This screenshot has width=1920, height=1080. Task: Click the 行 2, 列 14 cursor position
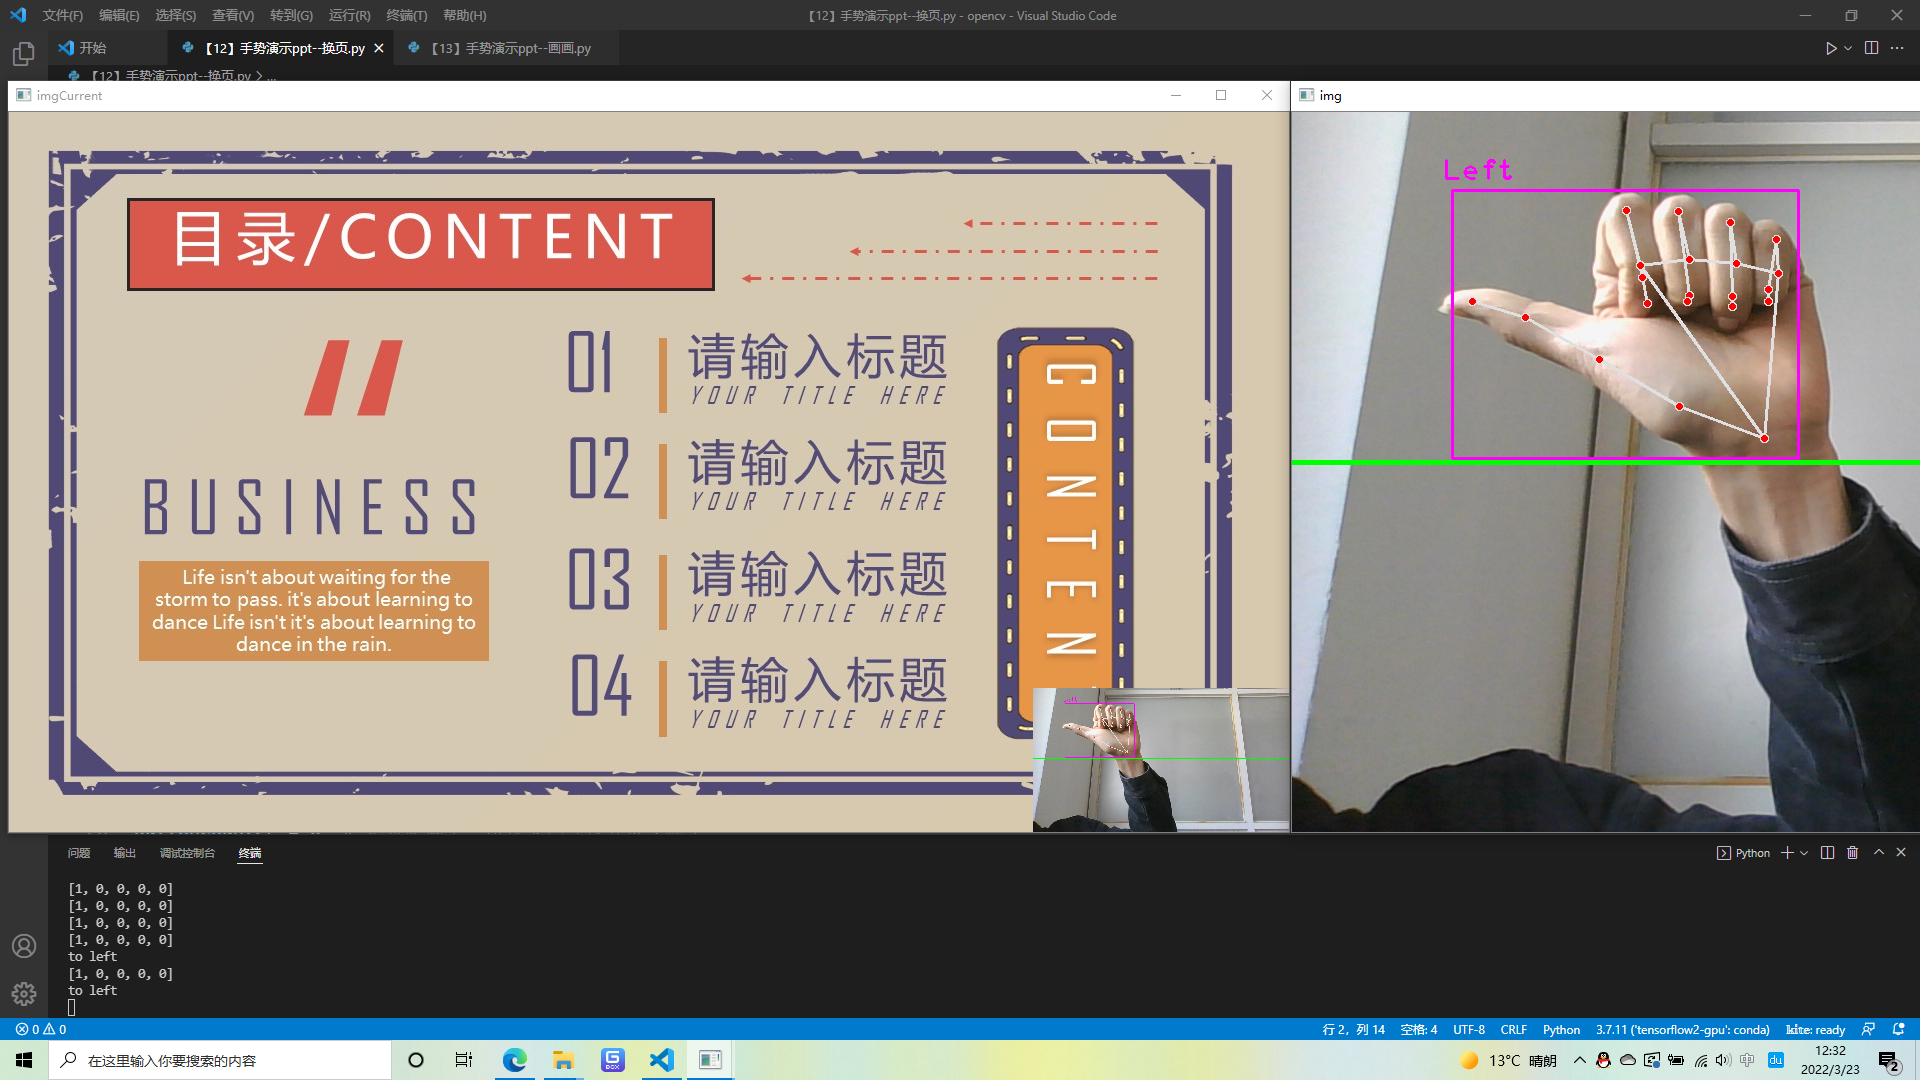(1353, 1029)
